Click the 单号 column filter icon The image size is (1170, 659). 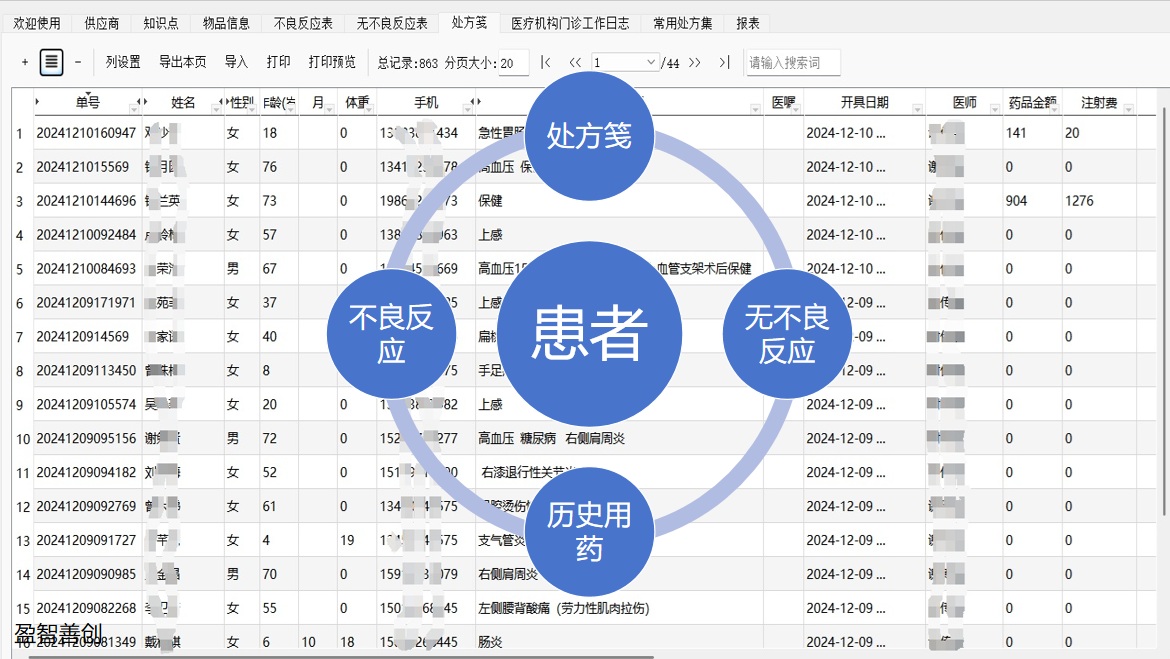[x=135, y=108]
